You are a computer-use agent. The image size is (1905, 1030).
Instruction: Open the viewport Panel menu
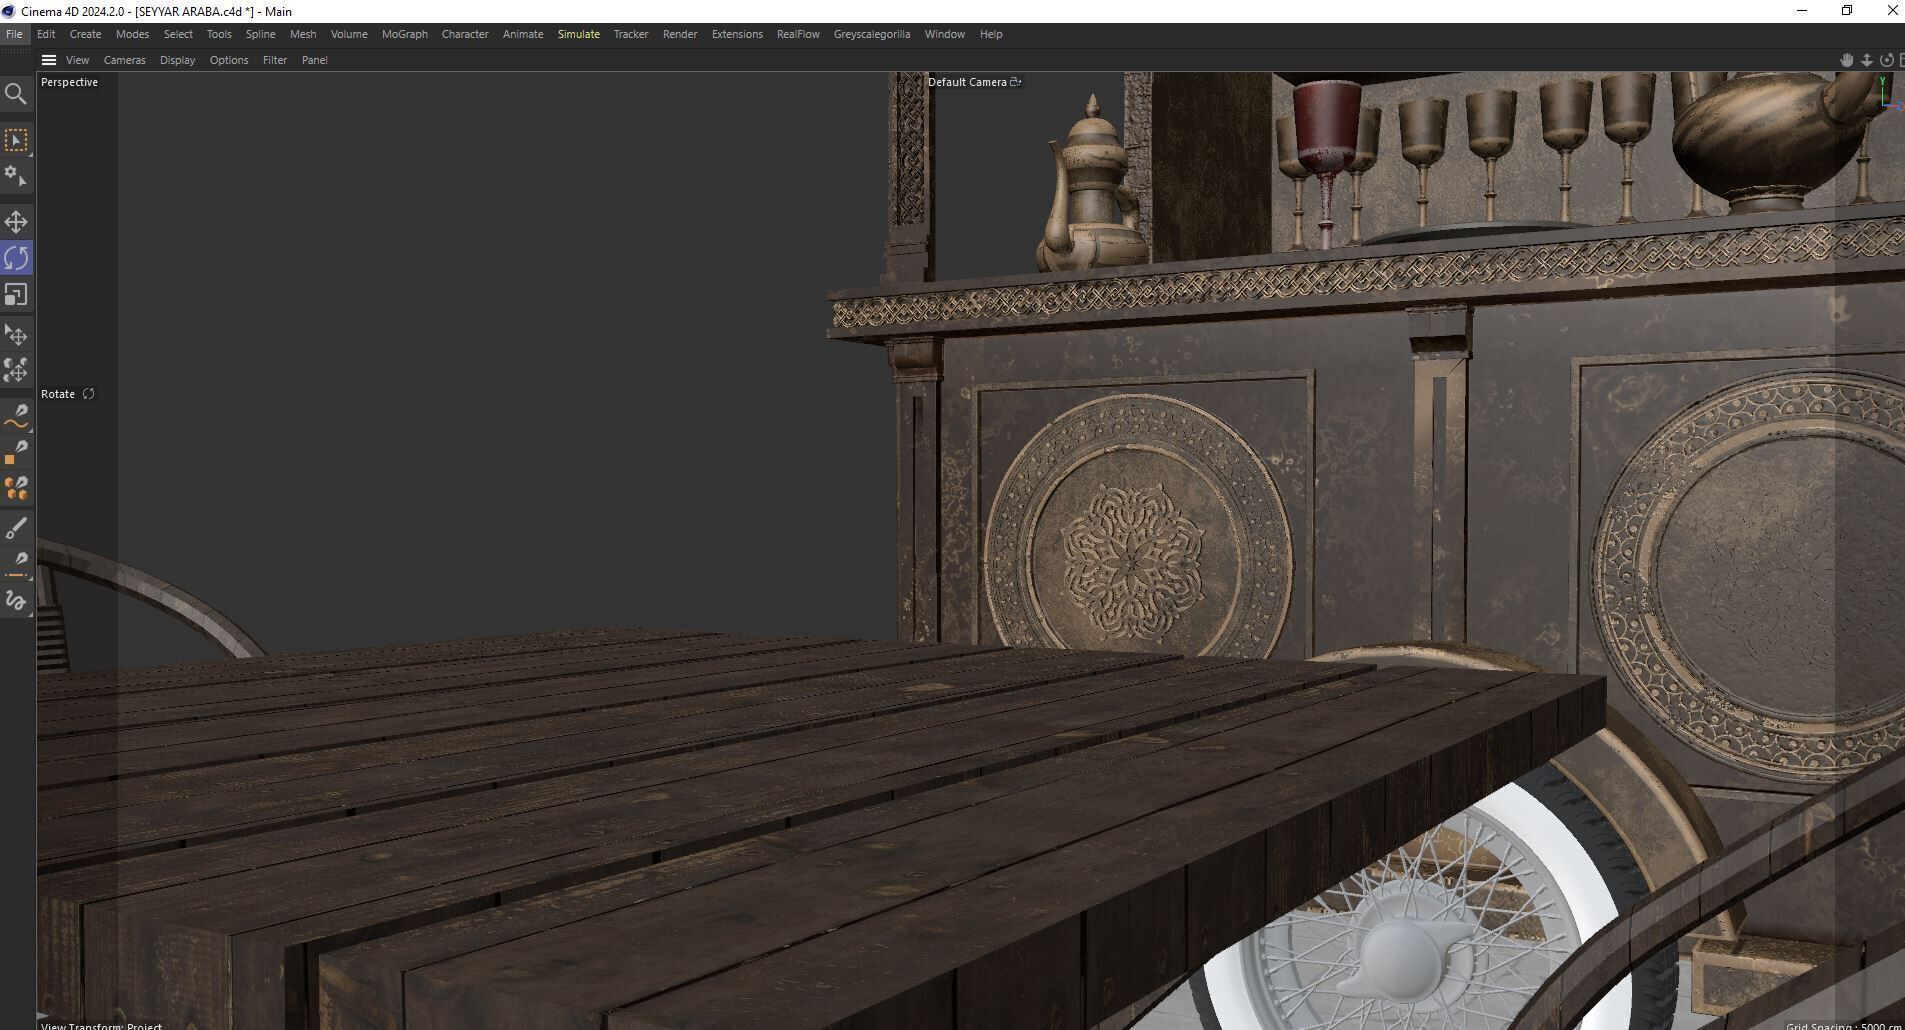pos(315,60)
